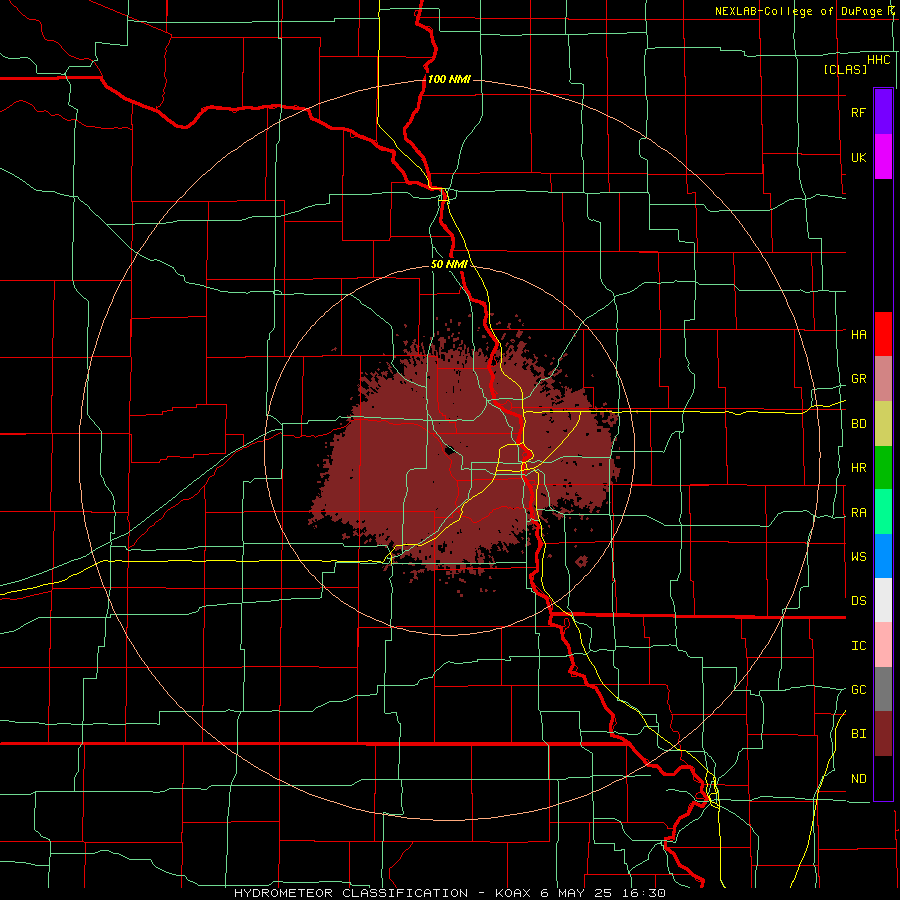
Task: Select the GR pink legend color
Action: (883, 379)
